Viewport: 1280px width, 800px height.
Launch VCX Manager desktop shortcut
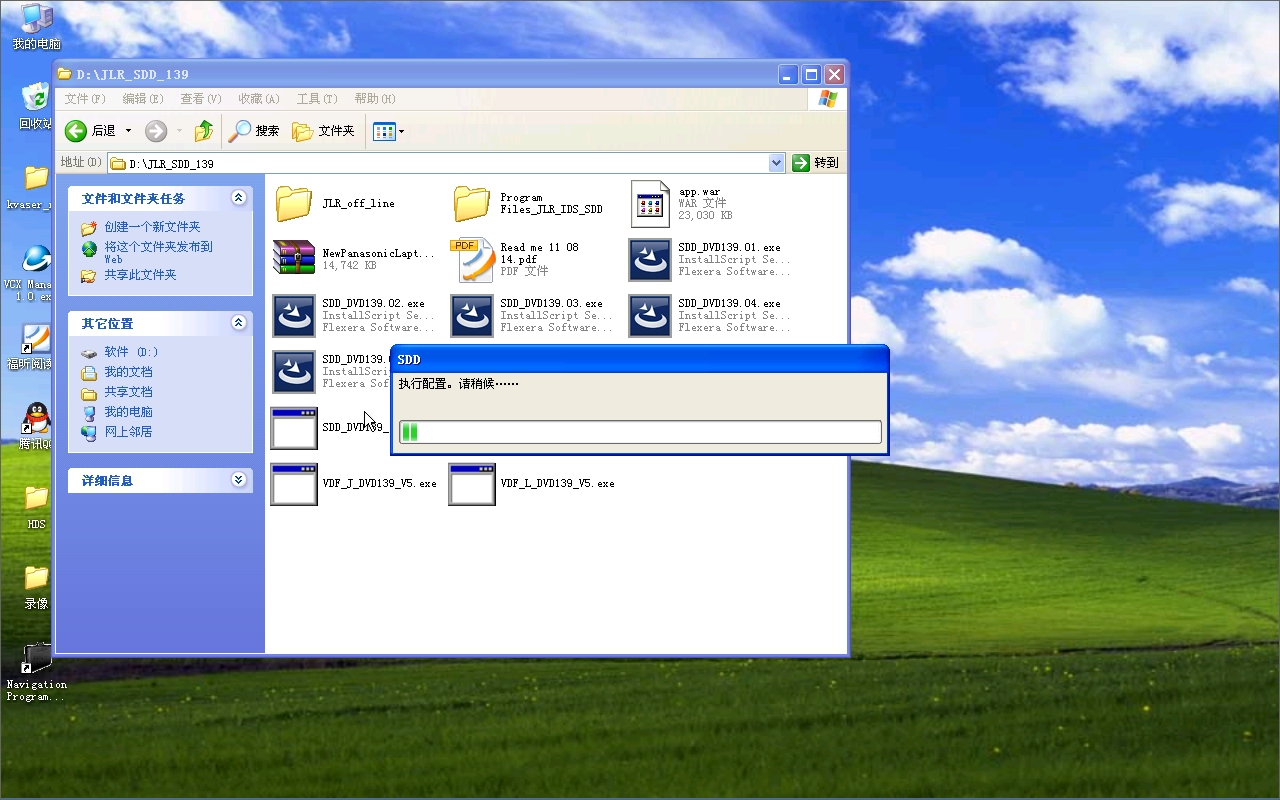point(36,272)
